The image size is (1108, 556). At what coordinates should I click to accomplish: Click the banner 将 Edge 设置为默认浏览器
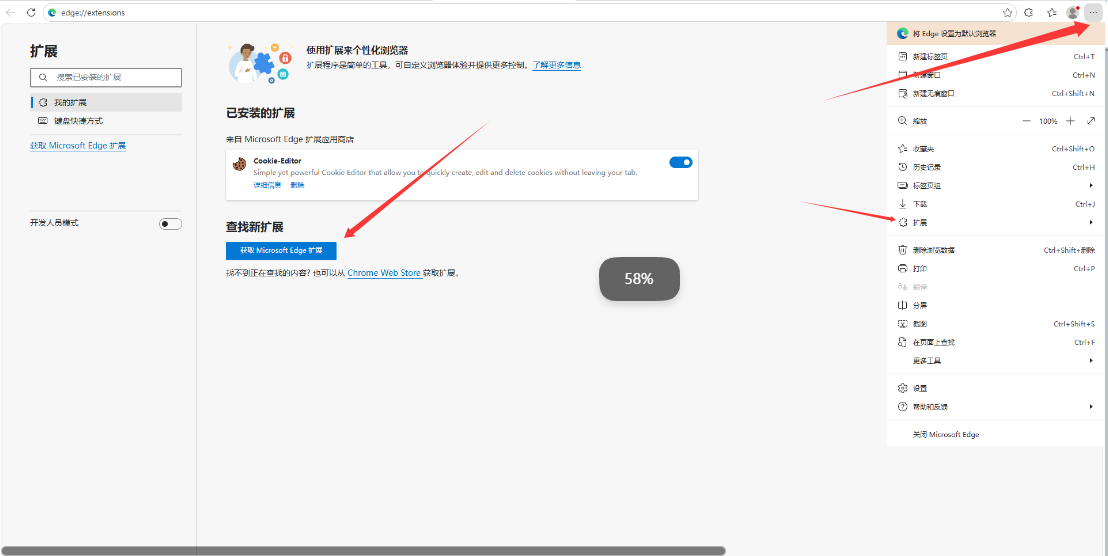pyautogui.click(x=995, y=33)
